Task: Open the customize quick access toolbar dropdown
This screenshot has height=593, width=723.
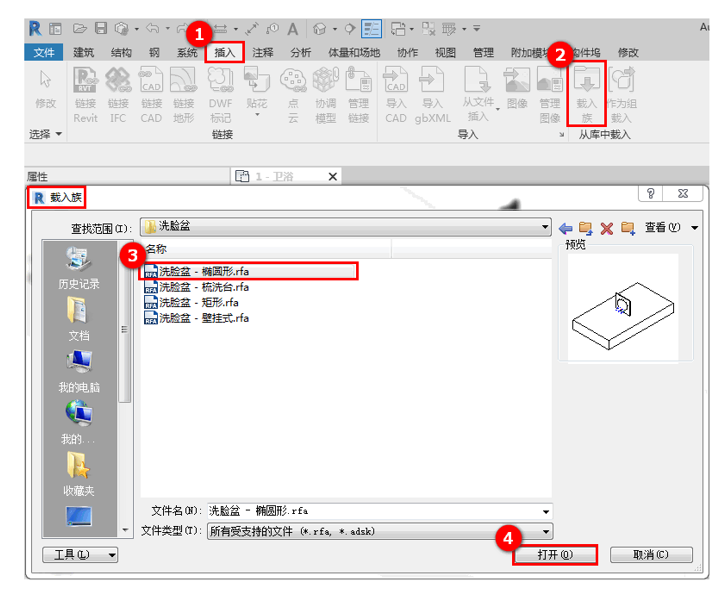Action: (477, 29)
